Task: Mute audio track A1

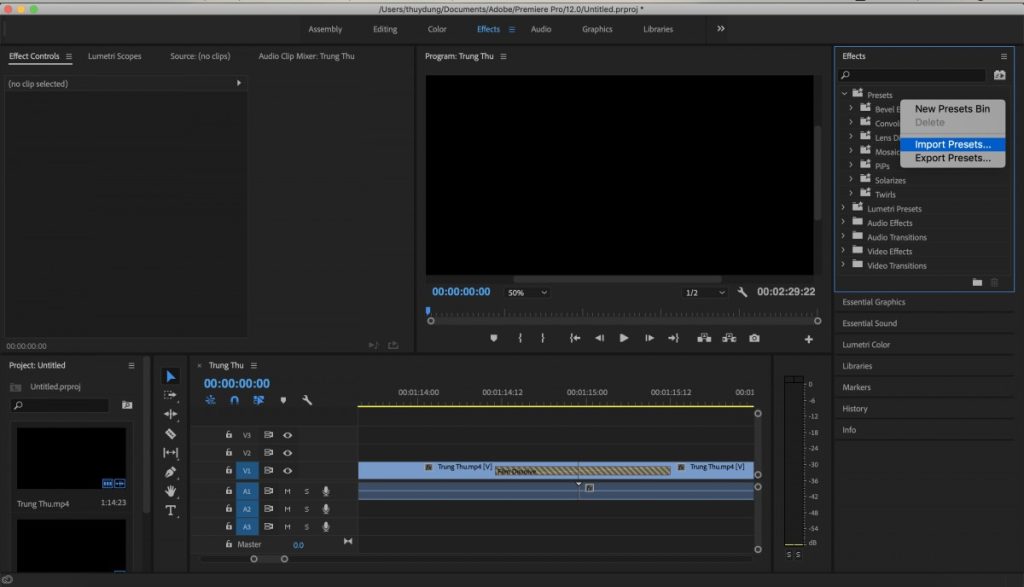Action: point(287,491)
